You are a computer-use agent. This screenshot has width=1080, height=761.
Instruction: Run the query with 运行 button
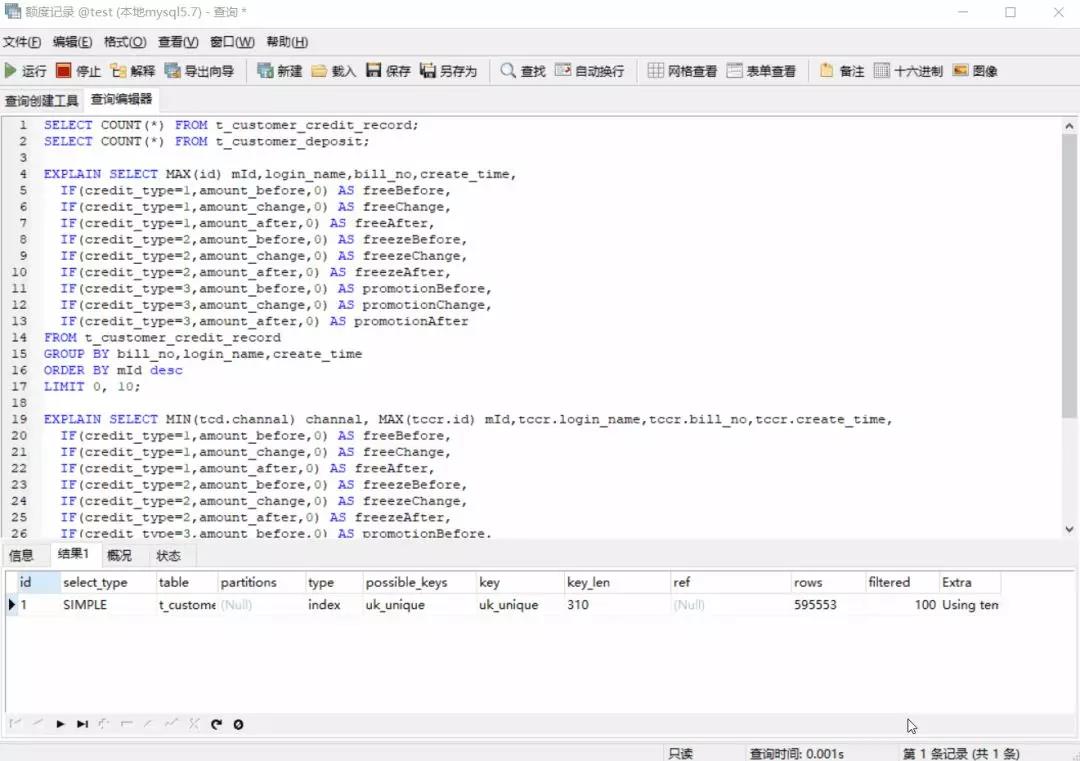(25, 71)
